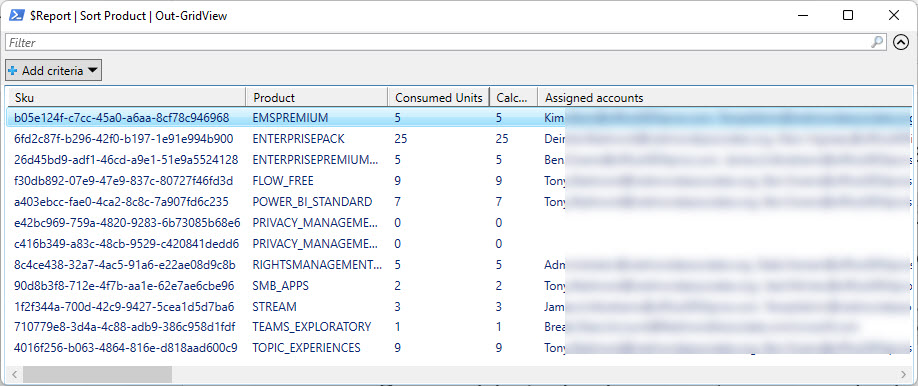Select the ENTERPRISEPACK product cell
918x386 pixels.
tap(298, 139)
